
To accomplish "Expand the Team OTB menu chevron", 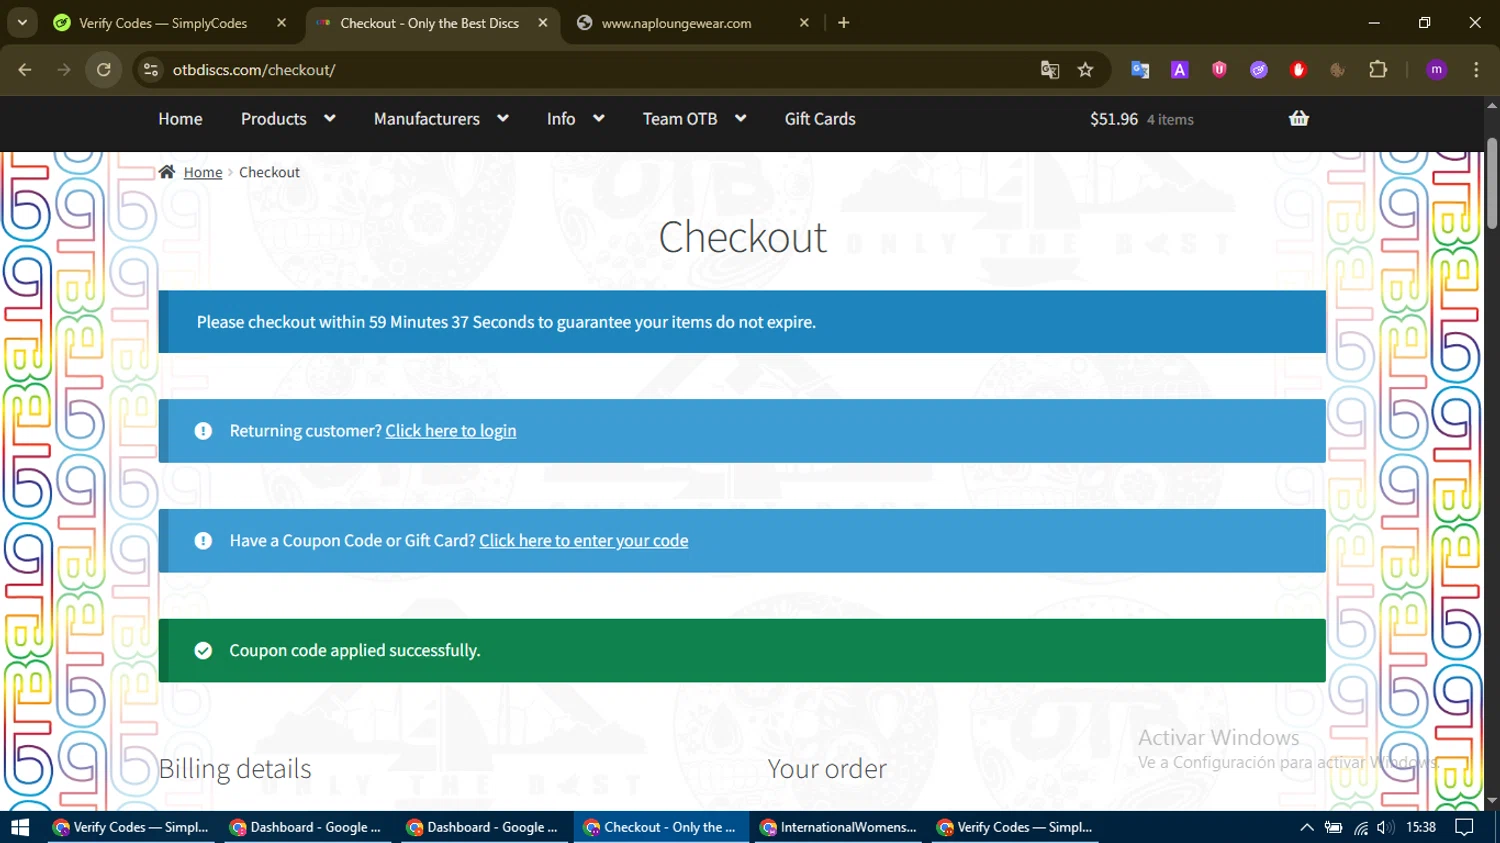I will 741,118.
